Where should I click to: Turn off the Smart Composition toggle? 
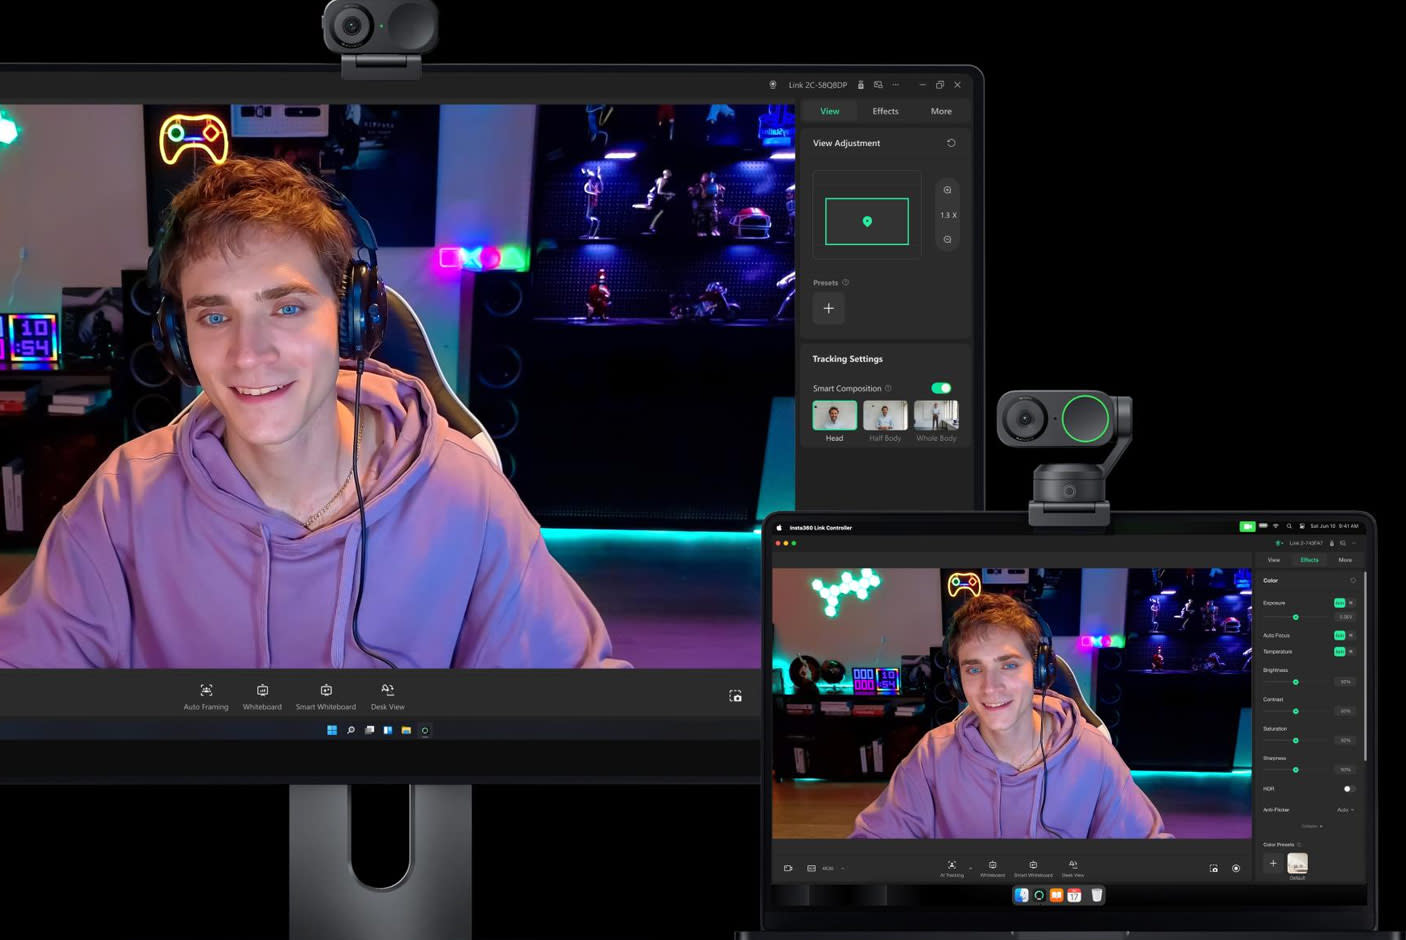pos(941,388)
